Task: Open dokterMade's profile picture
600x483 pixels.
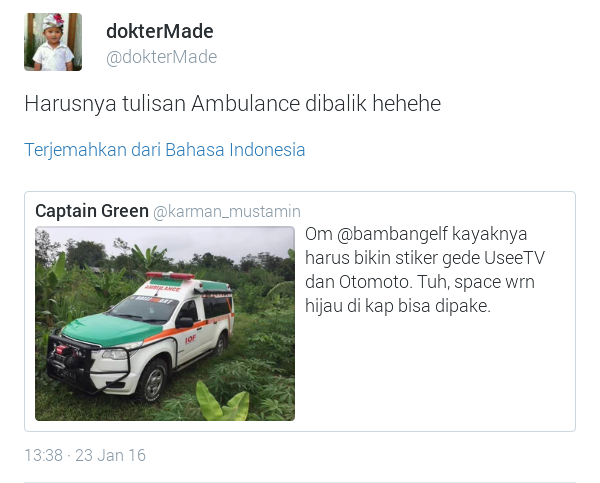Action: (53, 42)
